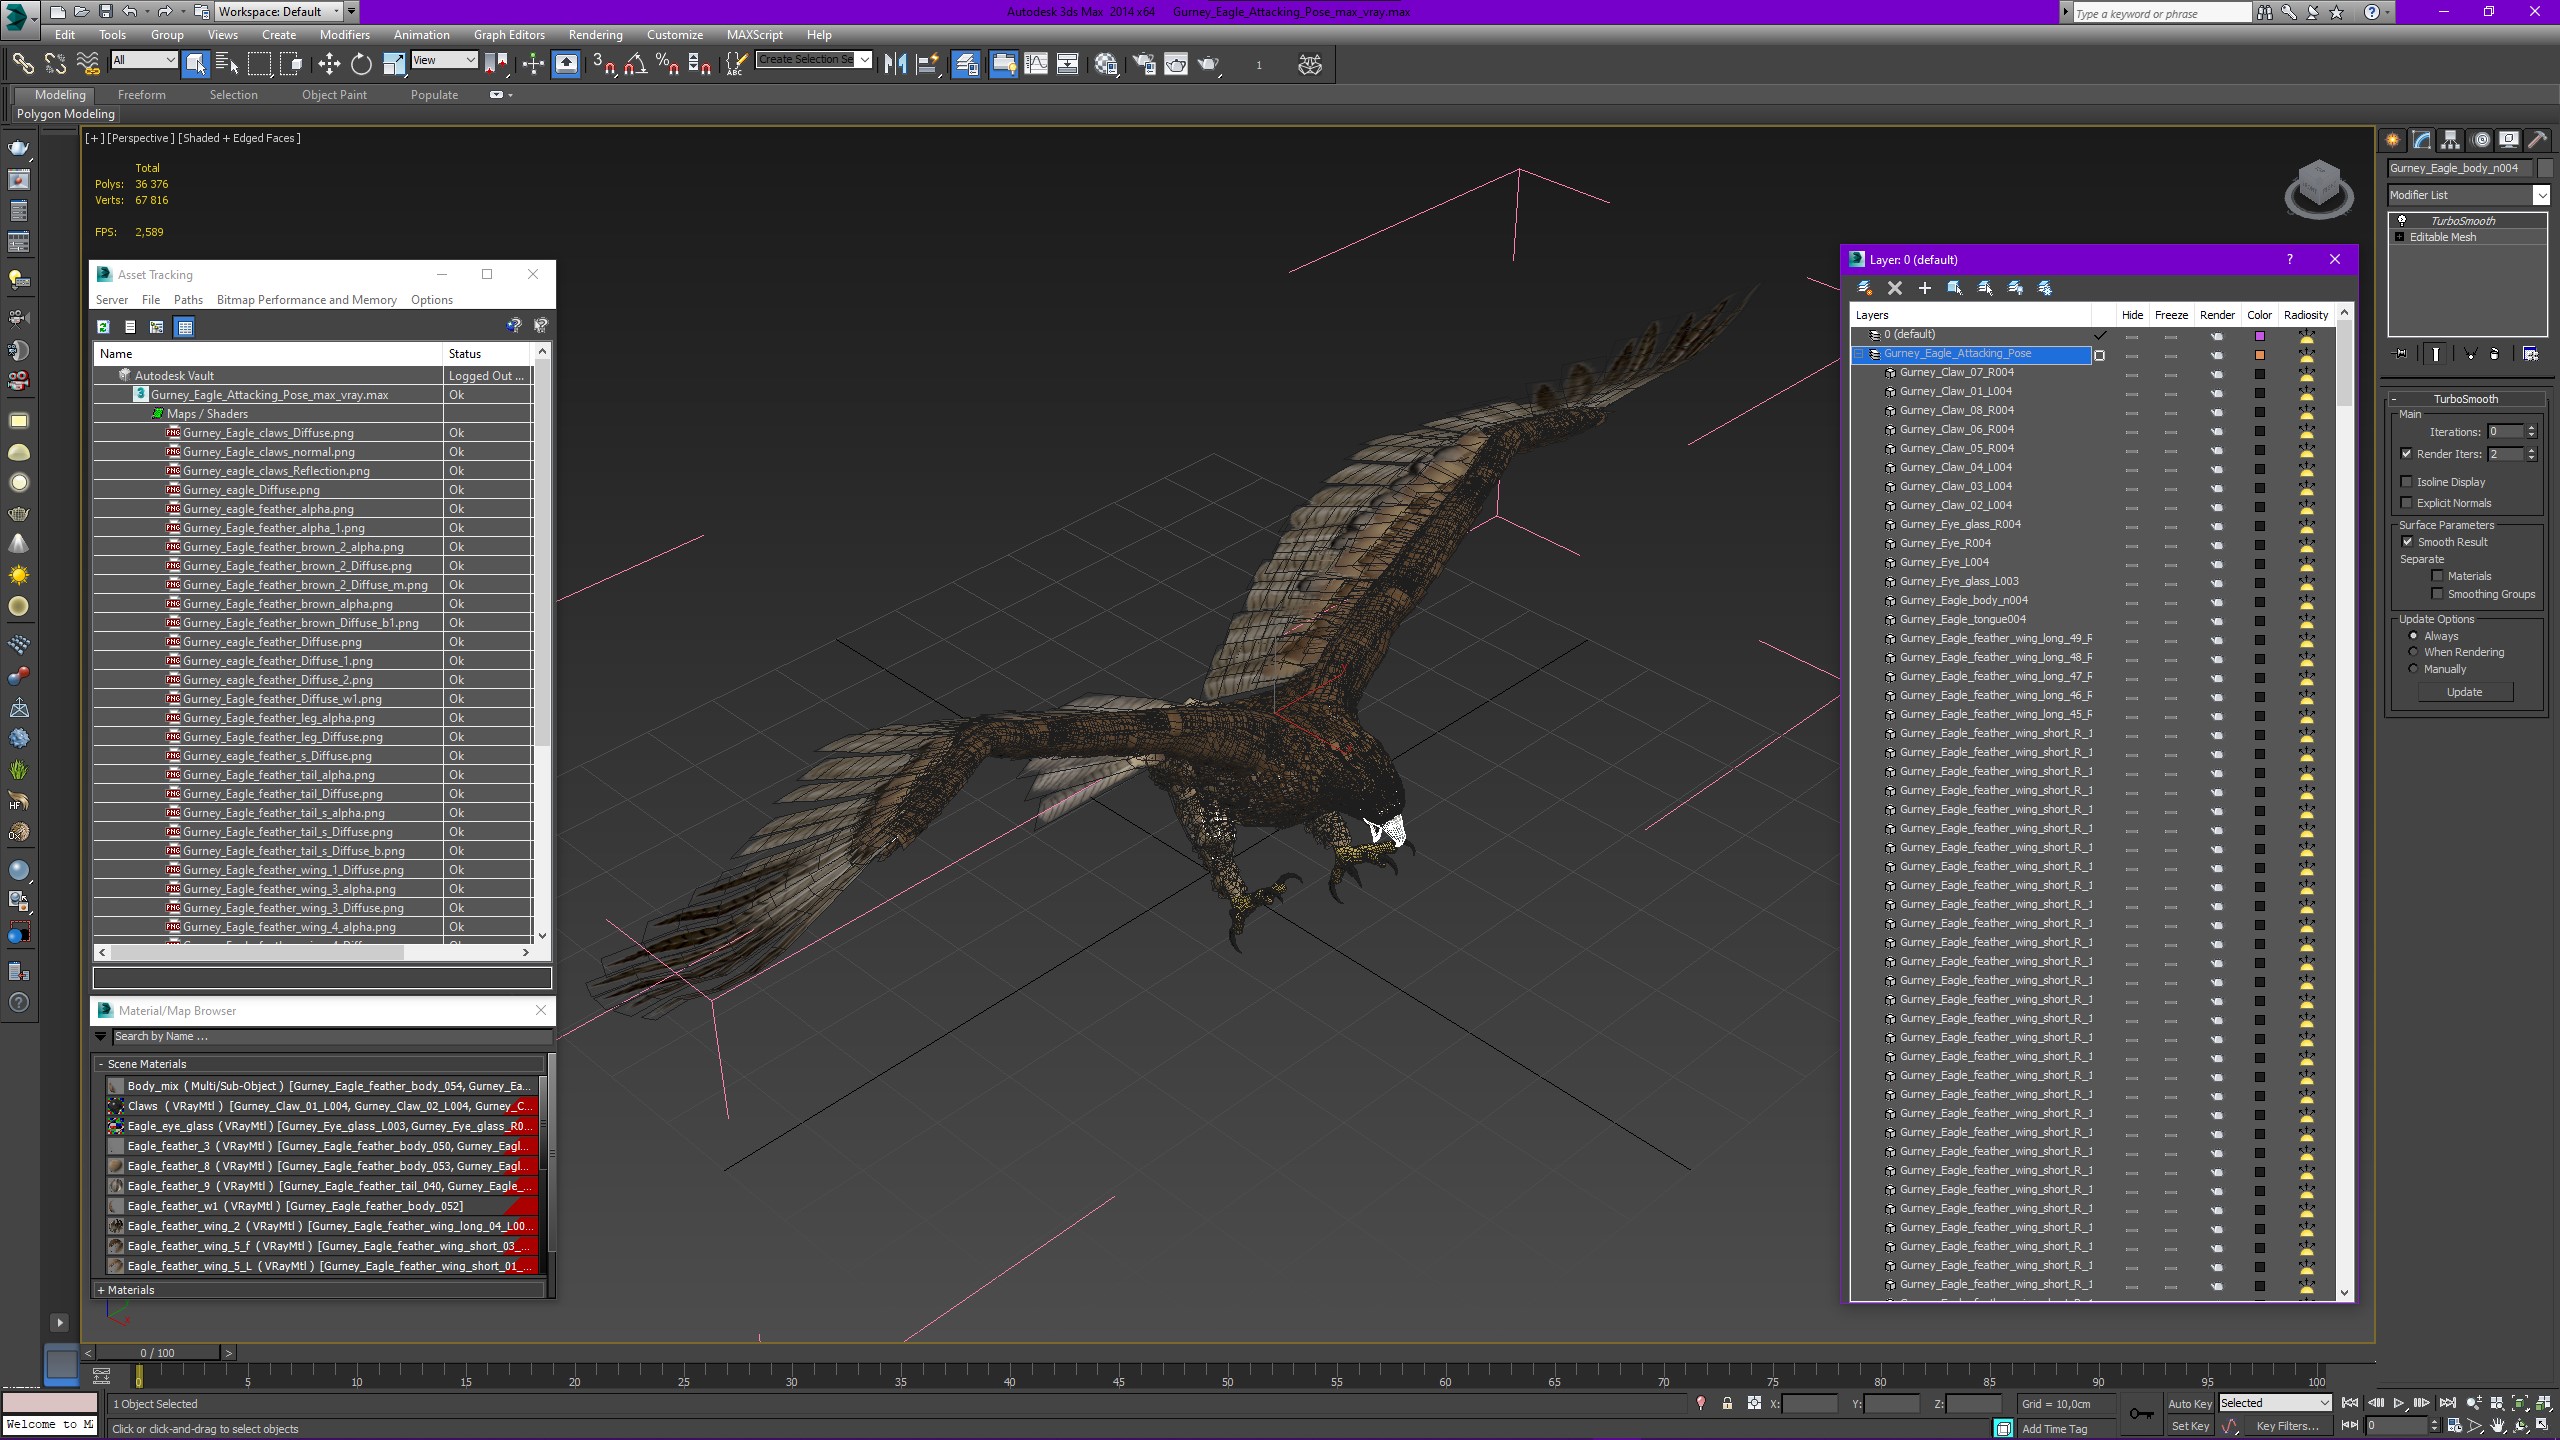This screenshot has width=2560, height=1440.
Task: Select the When Rendering radio option
Action: 2413,652
